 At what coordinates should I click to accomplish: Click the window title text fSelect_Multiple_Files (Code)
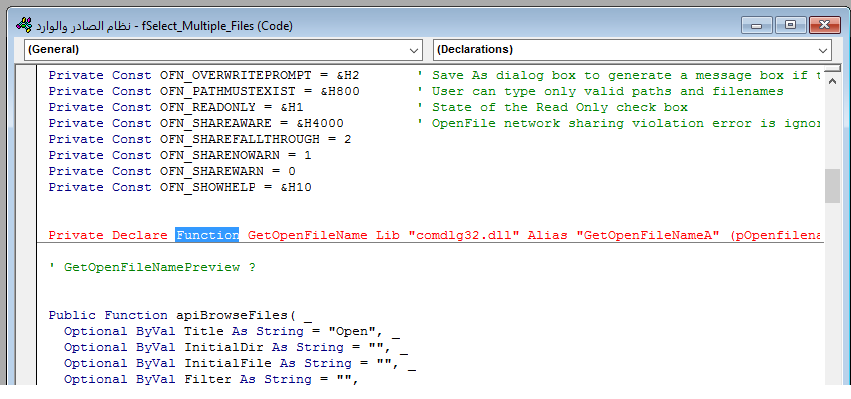coord(217,26)
